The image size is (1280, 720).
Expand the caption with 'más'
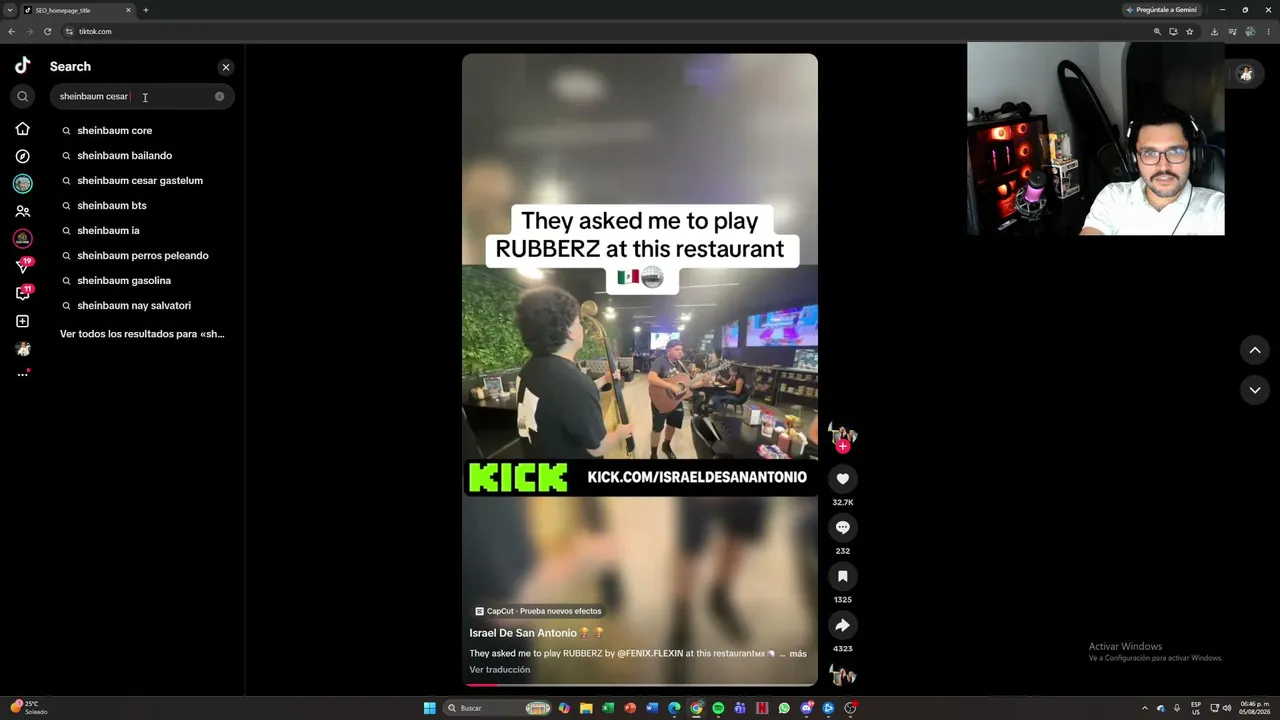pos(798,654)
